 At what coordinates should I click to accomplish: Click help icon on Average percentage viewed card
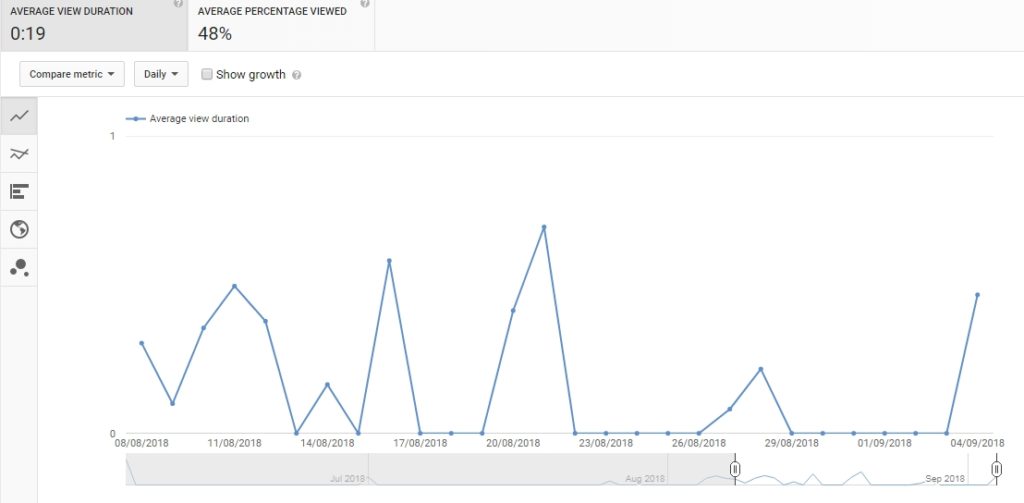364,3
